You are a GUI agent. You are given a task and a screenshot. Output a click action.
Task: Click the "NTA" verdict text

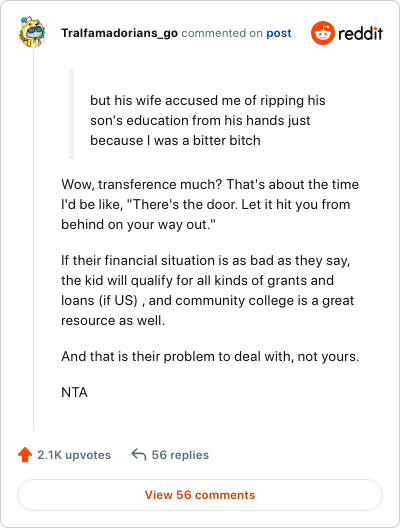tap(74, 392)
